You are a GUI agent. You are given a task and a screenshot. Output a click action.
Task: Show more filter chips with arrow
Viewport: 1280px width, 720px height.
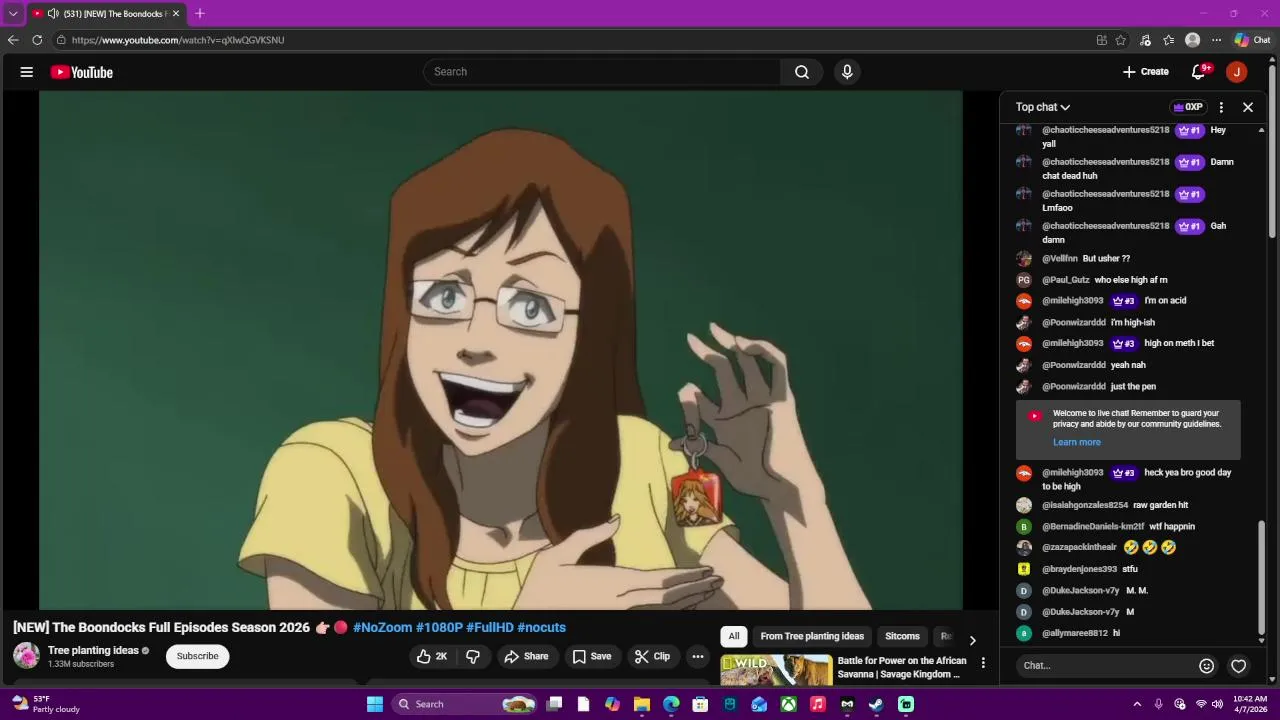click(972, 639)
